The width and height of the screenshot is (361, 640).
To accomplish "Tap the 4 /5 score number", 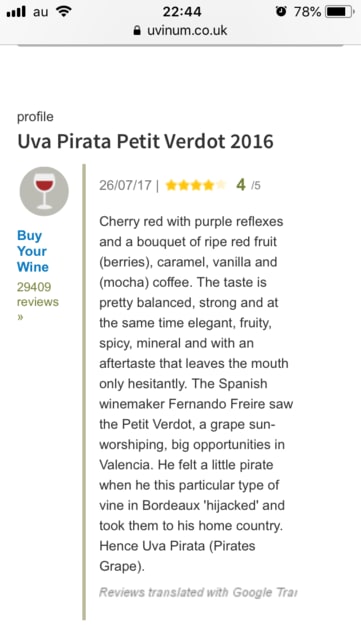I will 248,185.
